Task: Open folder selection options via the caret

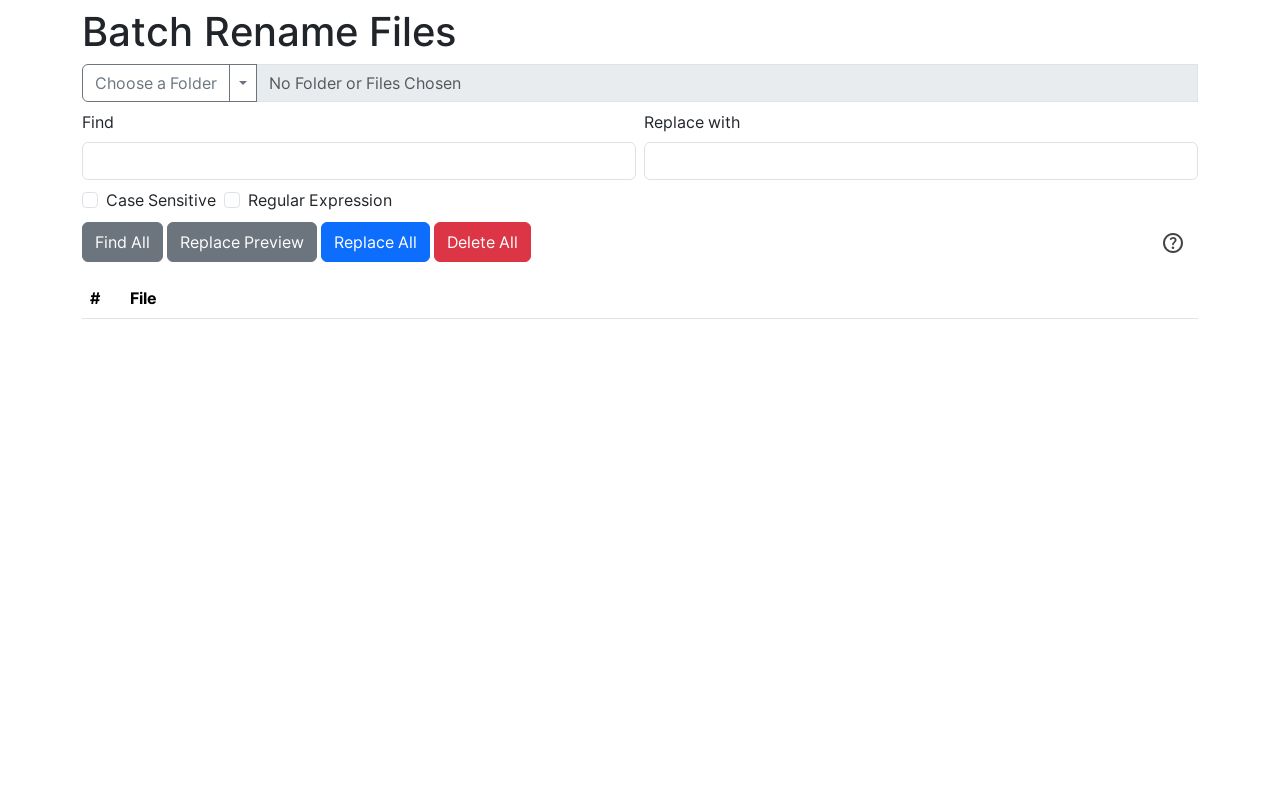Action: click(x=243, y=83)
